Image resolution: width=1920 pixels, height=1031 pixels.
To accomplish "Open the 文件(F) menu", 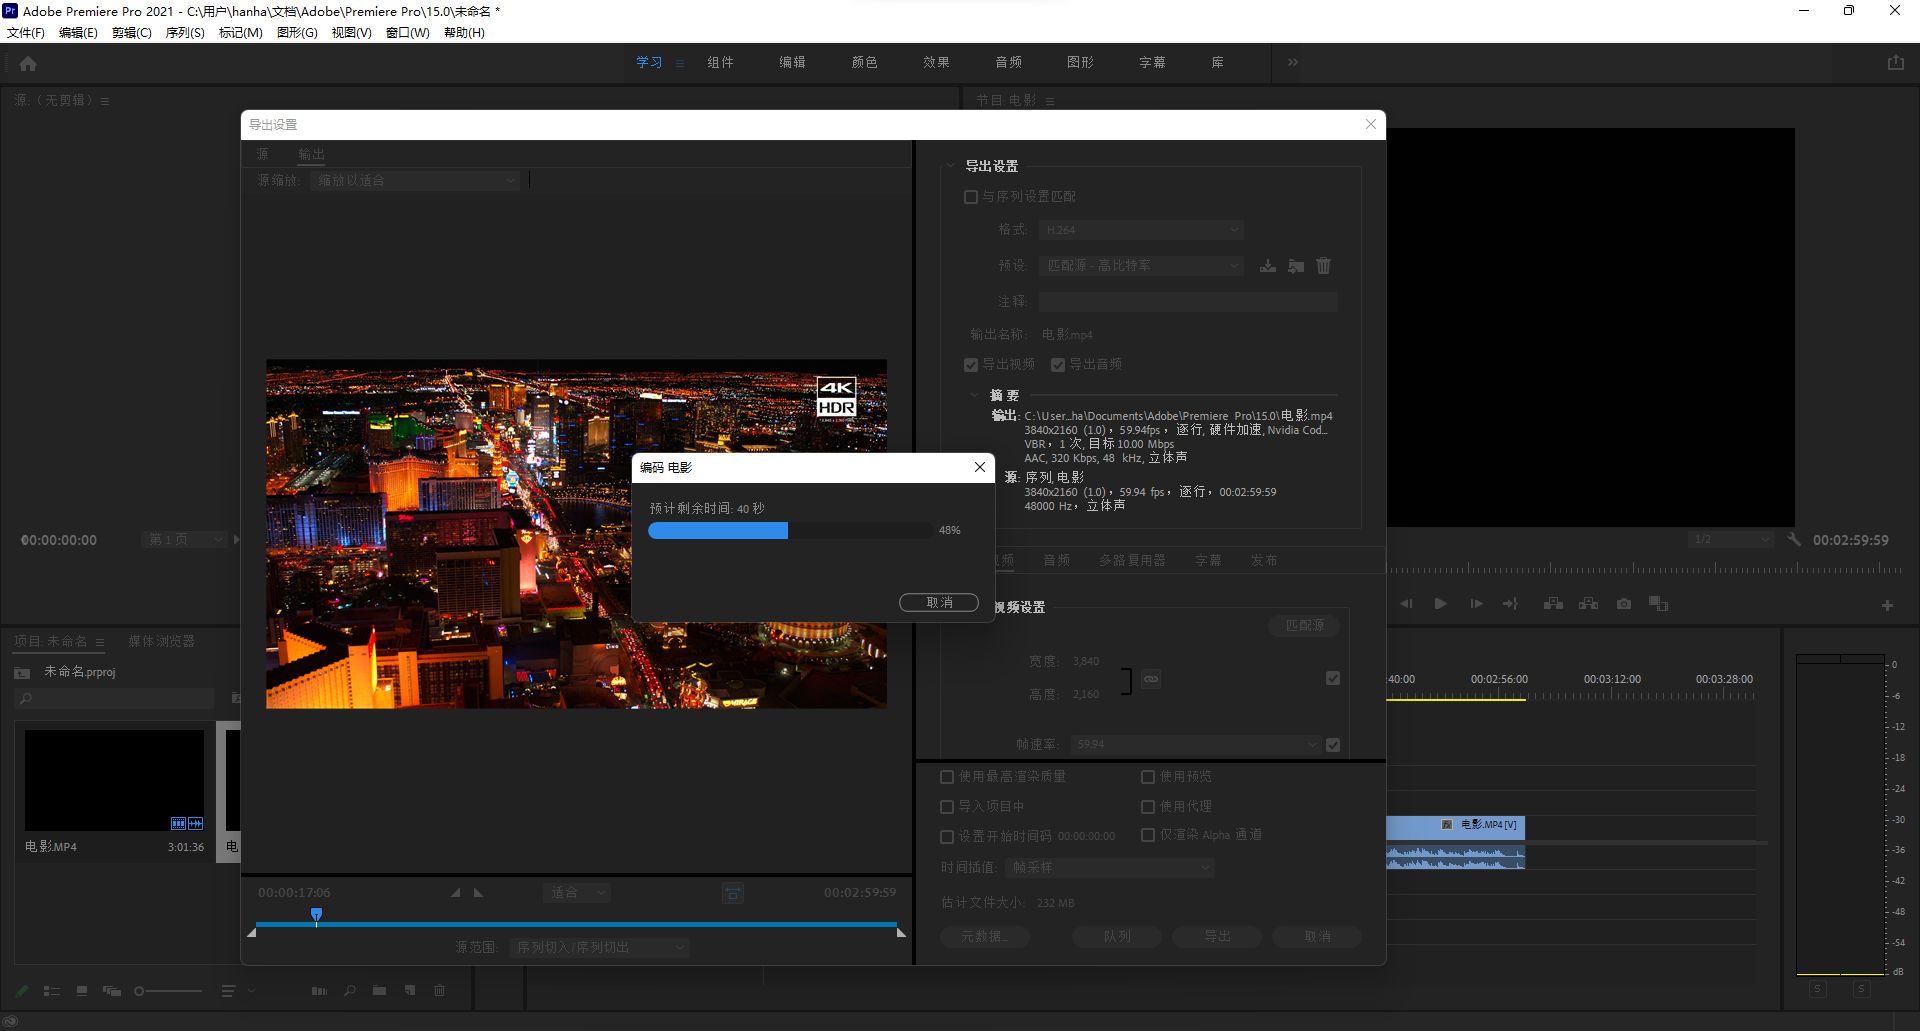I will 26,33.
